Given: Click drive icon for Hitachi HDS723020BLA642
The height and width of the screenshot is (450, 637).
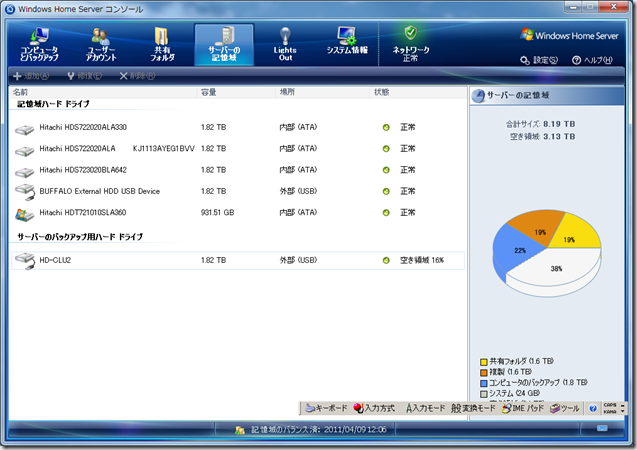Looking at the screenshot, I should (25, 172).
